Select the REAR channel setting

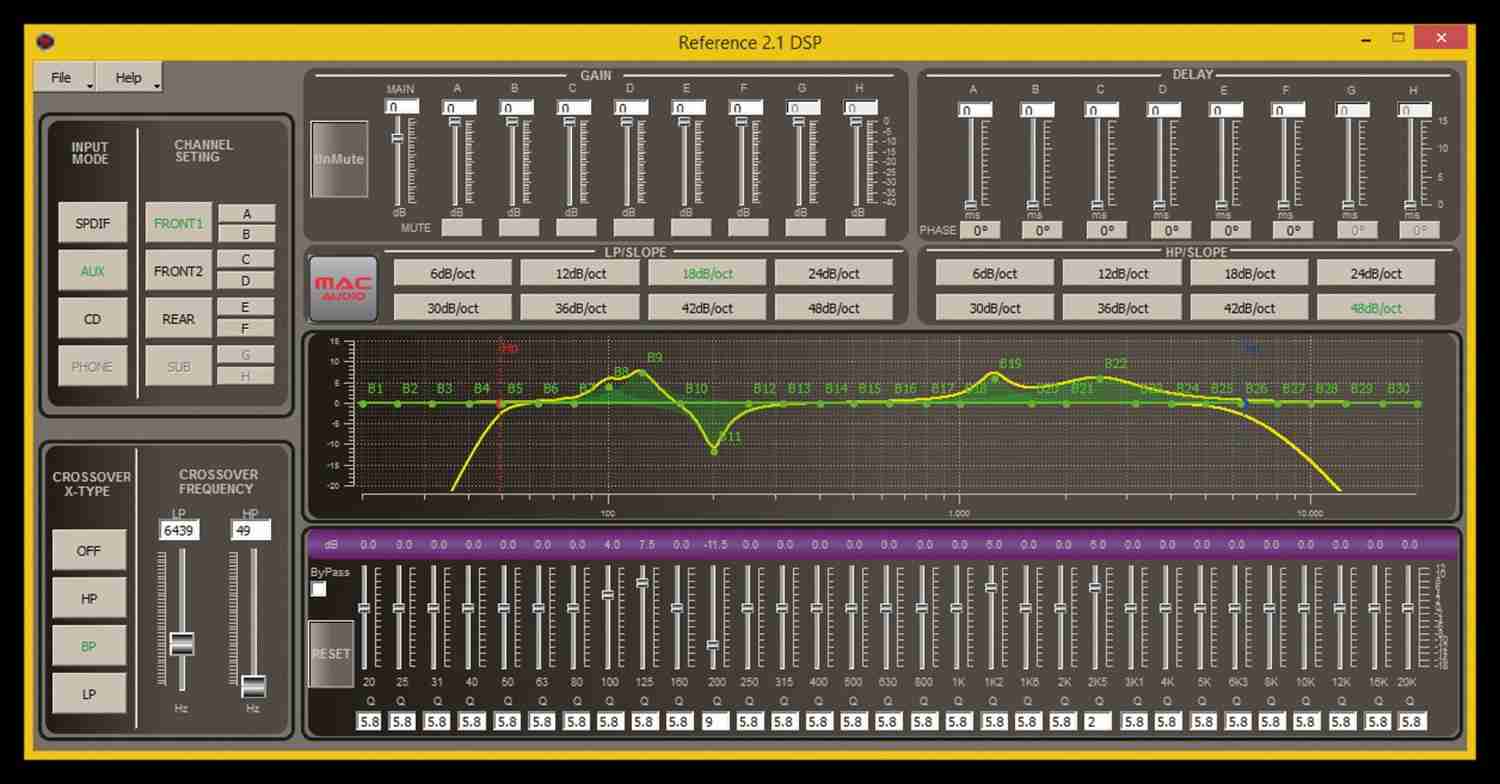(179, 319)
